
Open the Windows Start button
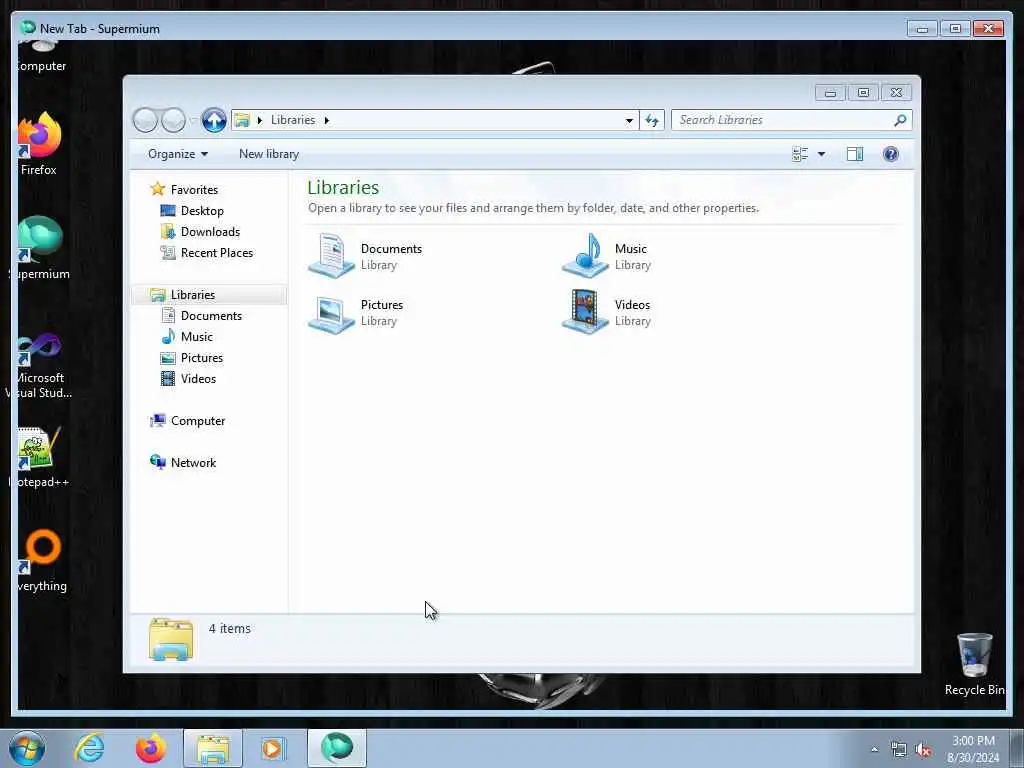pos(27,748)
